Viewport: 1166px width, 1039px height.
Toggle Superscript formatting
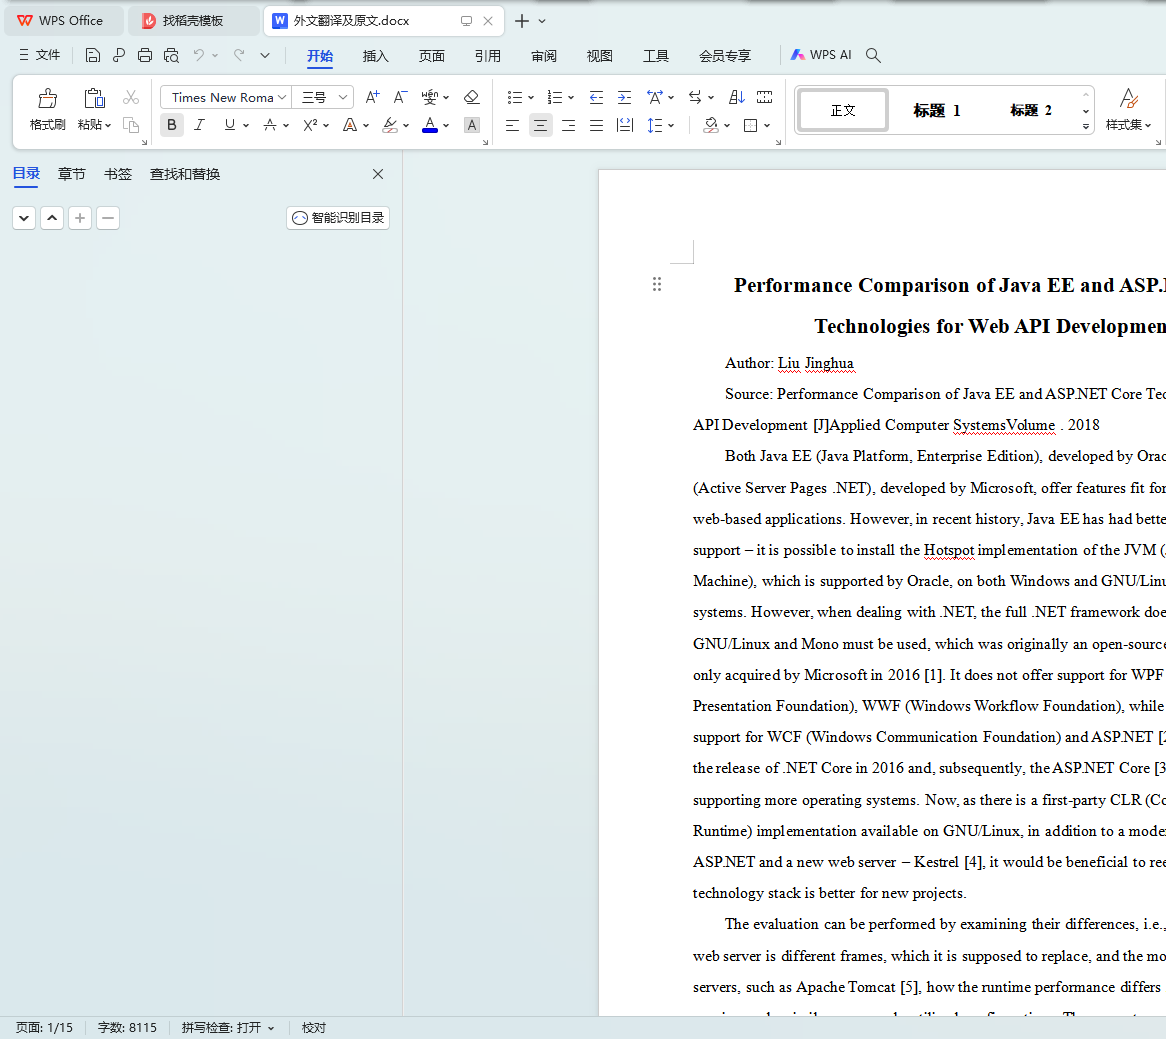pos(310,125)
